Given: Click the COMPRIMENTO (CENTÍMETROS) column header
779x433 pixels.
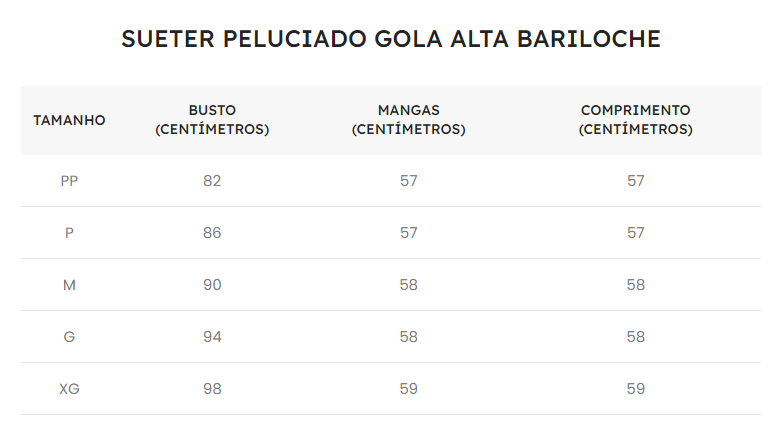Looking at the screenshot, I should coord(635,120).
